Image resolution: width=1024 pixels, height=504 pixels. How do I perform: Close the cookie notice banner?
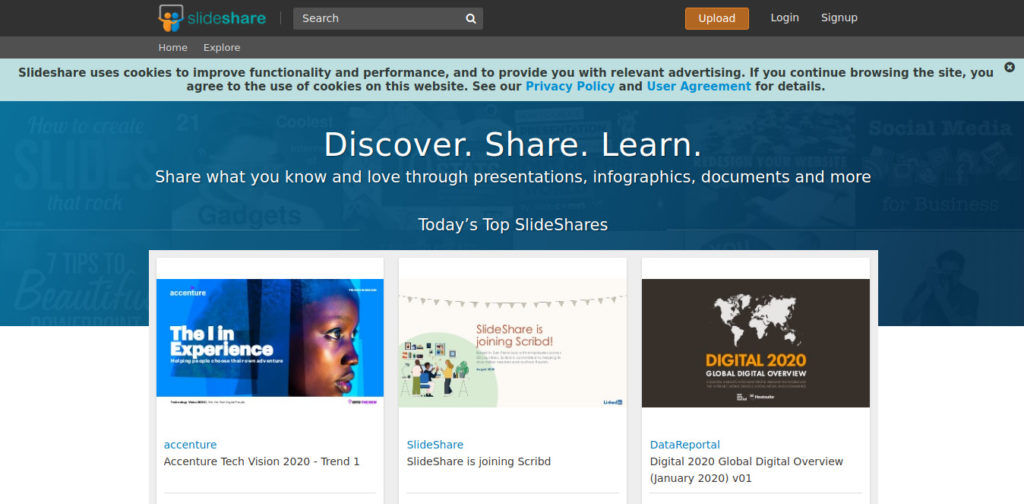click(1010, 67)
